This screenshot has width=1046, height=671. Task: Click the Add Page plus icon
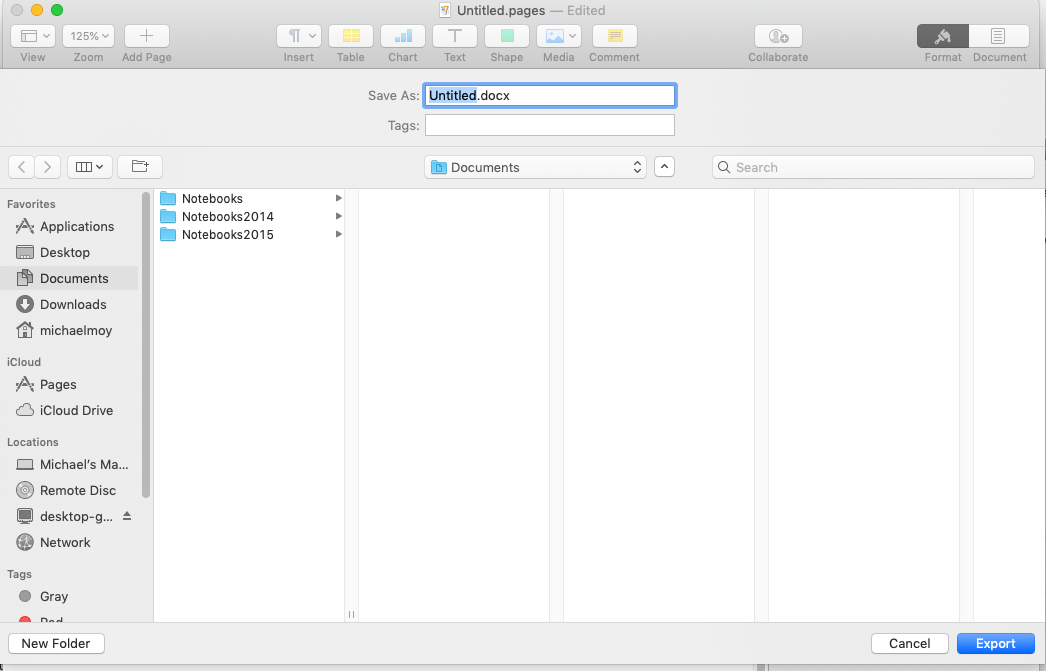tap(147, 36)
